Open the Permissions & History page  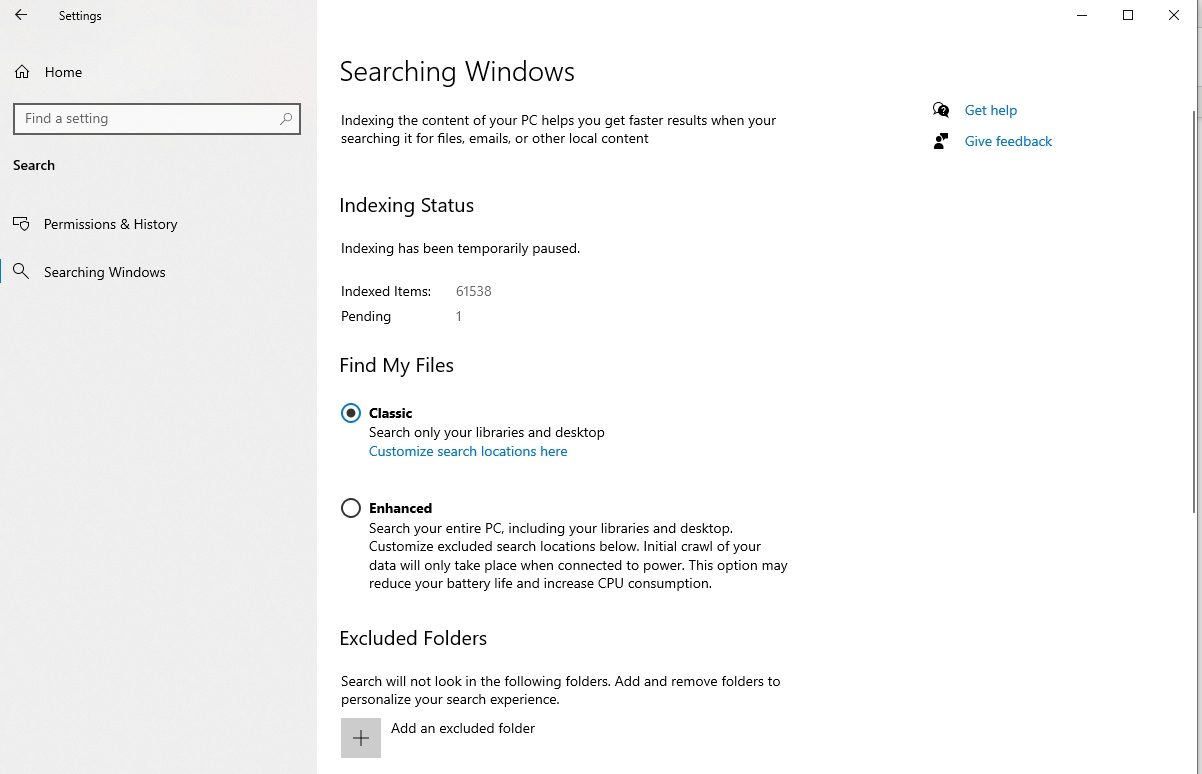tap(110, 224)
